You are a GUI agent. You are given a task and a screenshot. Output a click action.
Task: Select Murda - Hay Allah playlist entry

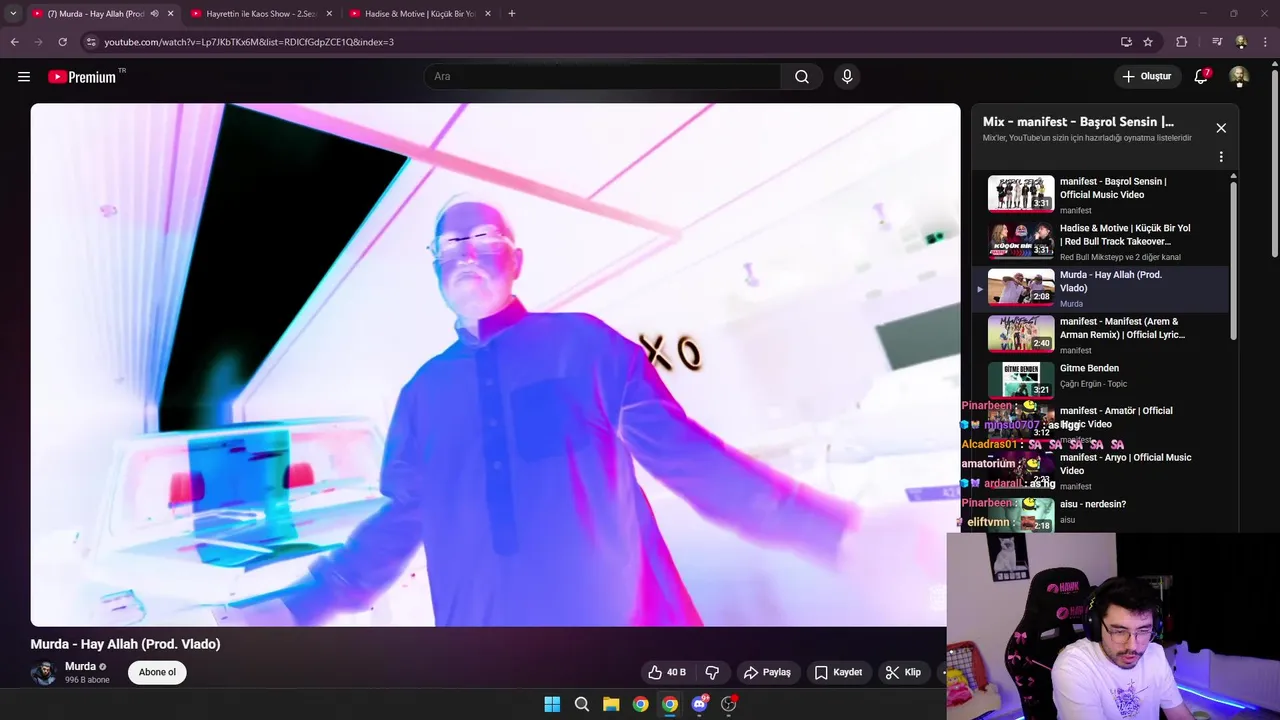pos(1102,288)
